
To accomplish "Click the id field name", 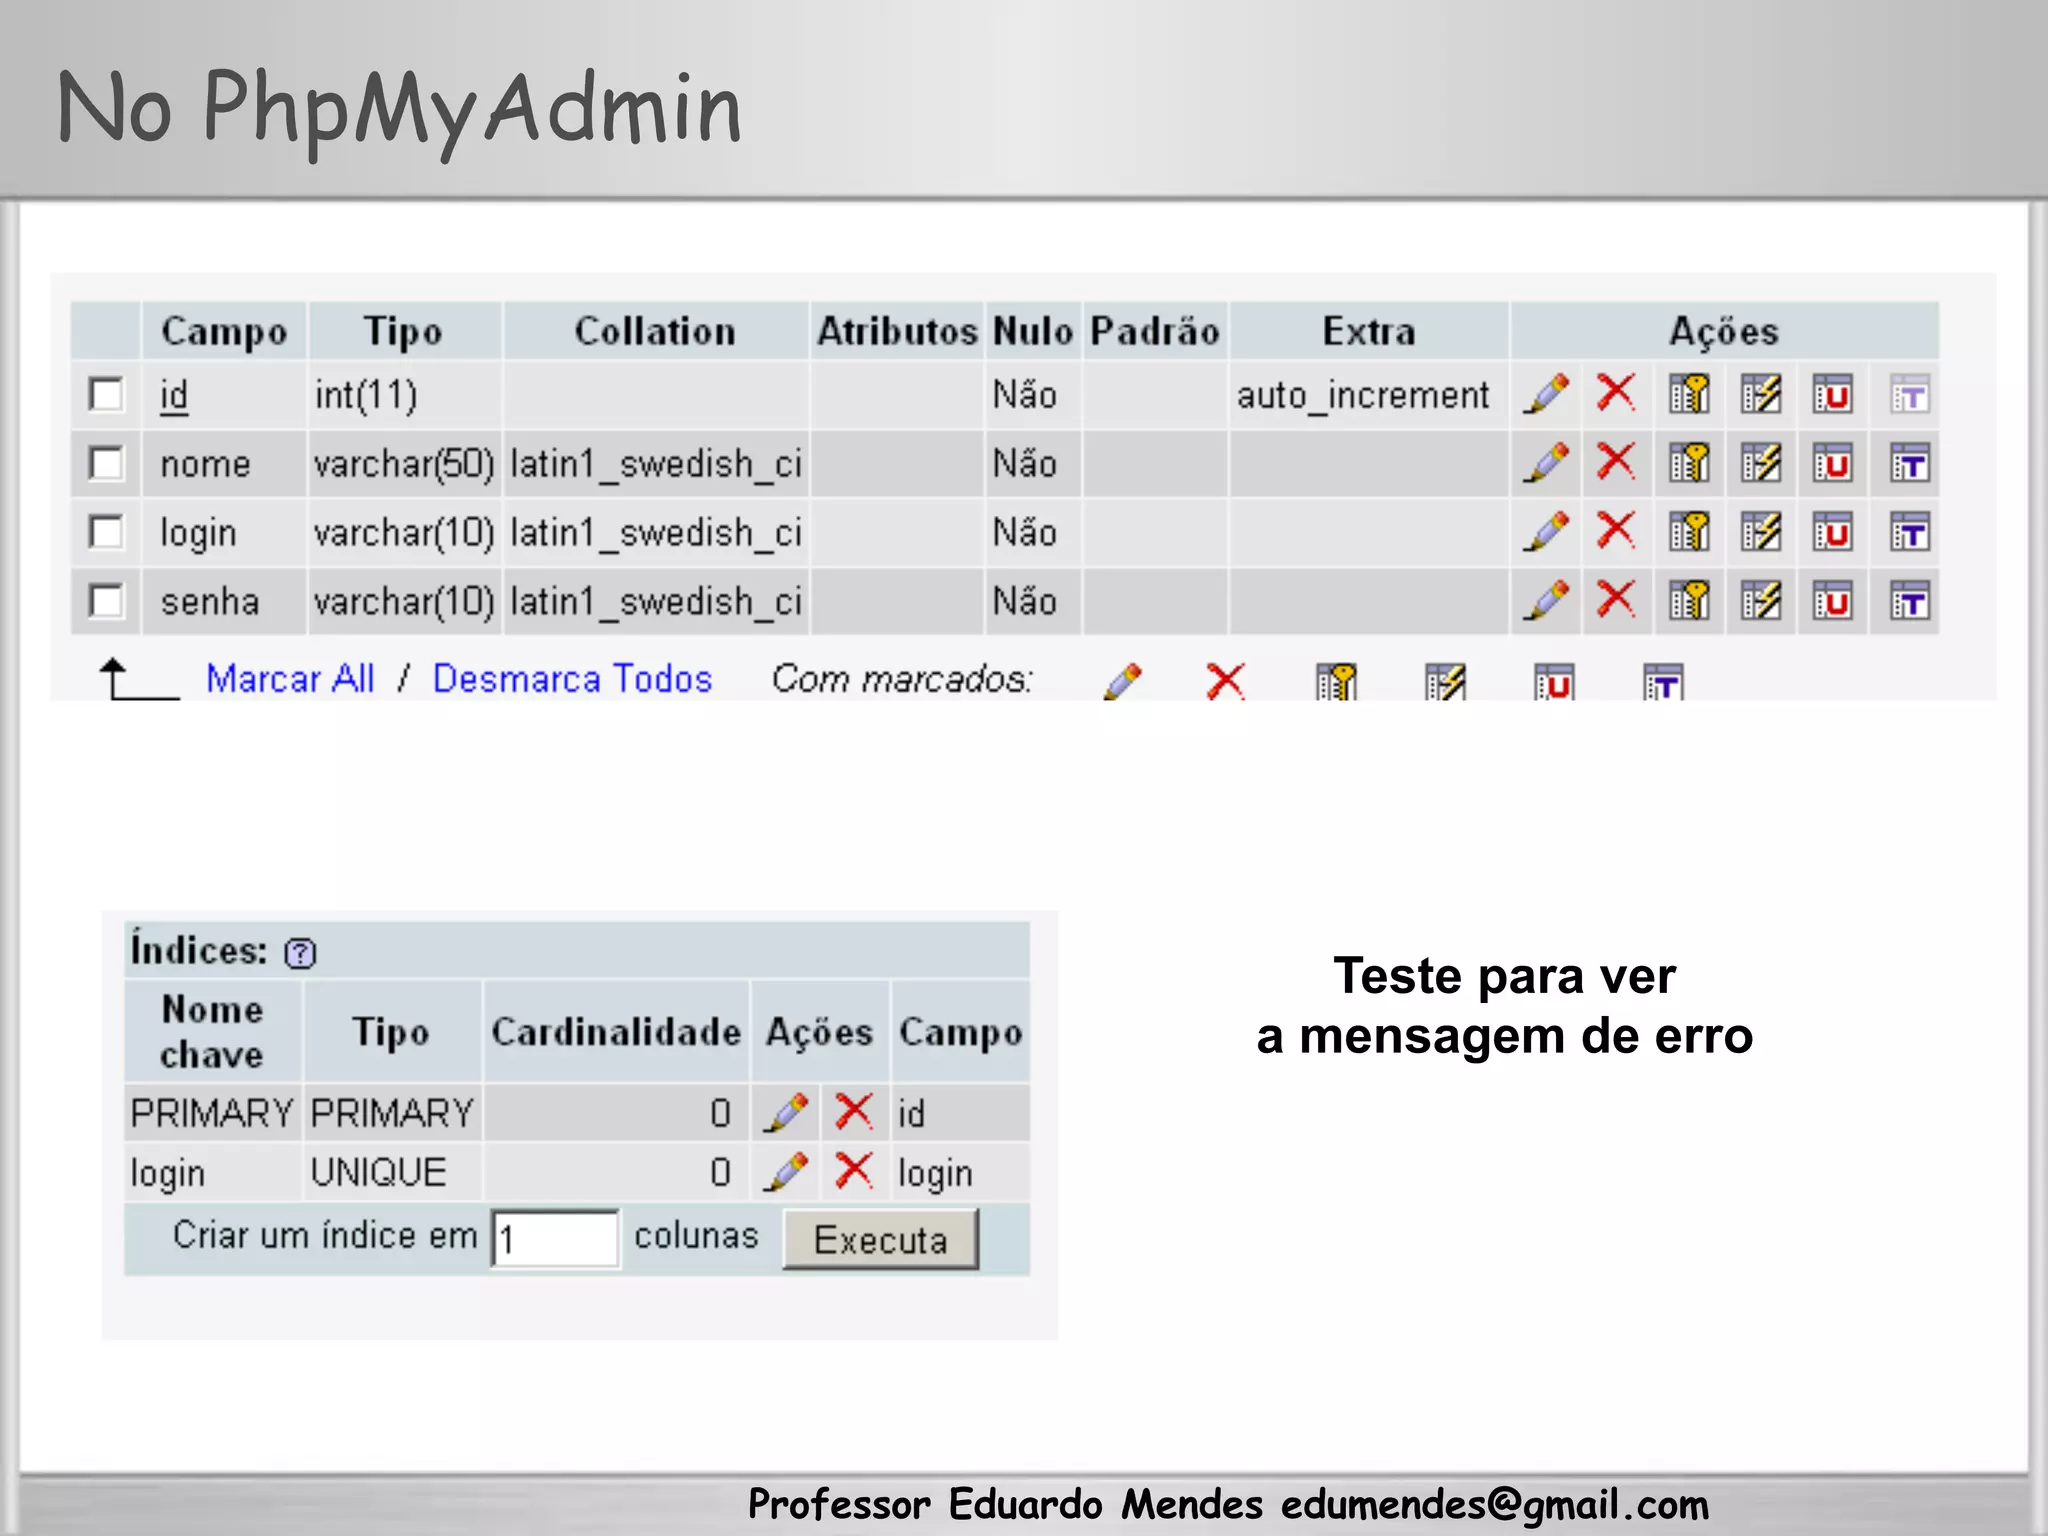I will [x=174, y=396].
